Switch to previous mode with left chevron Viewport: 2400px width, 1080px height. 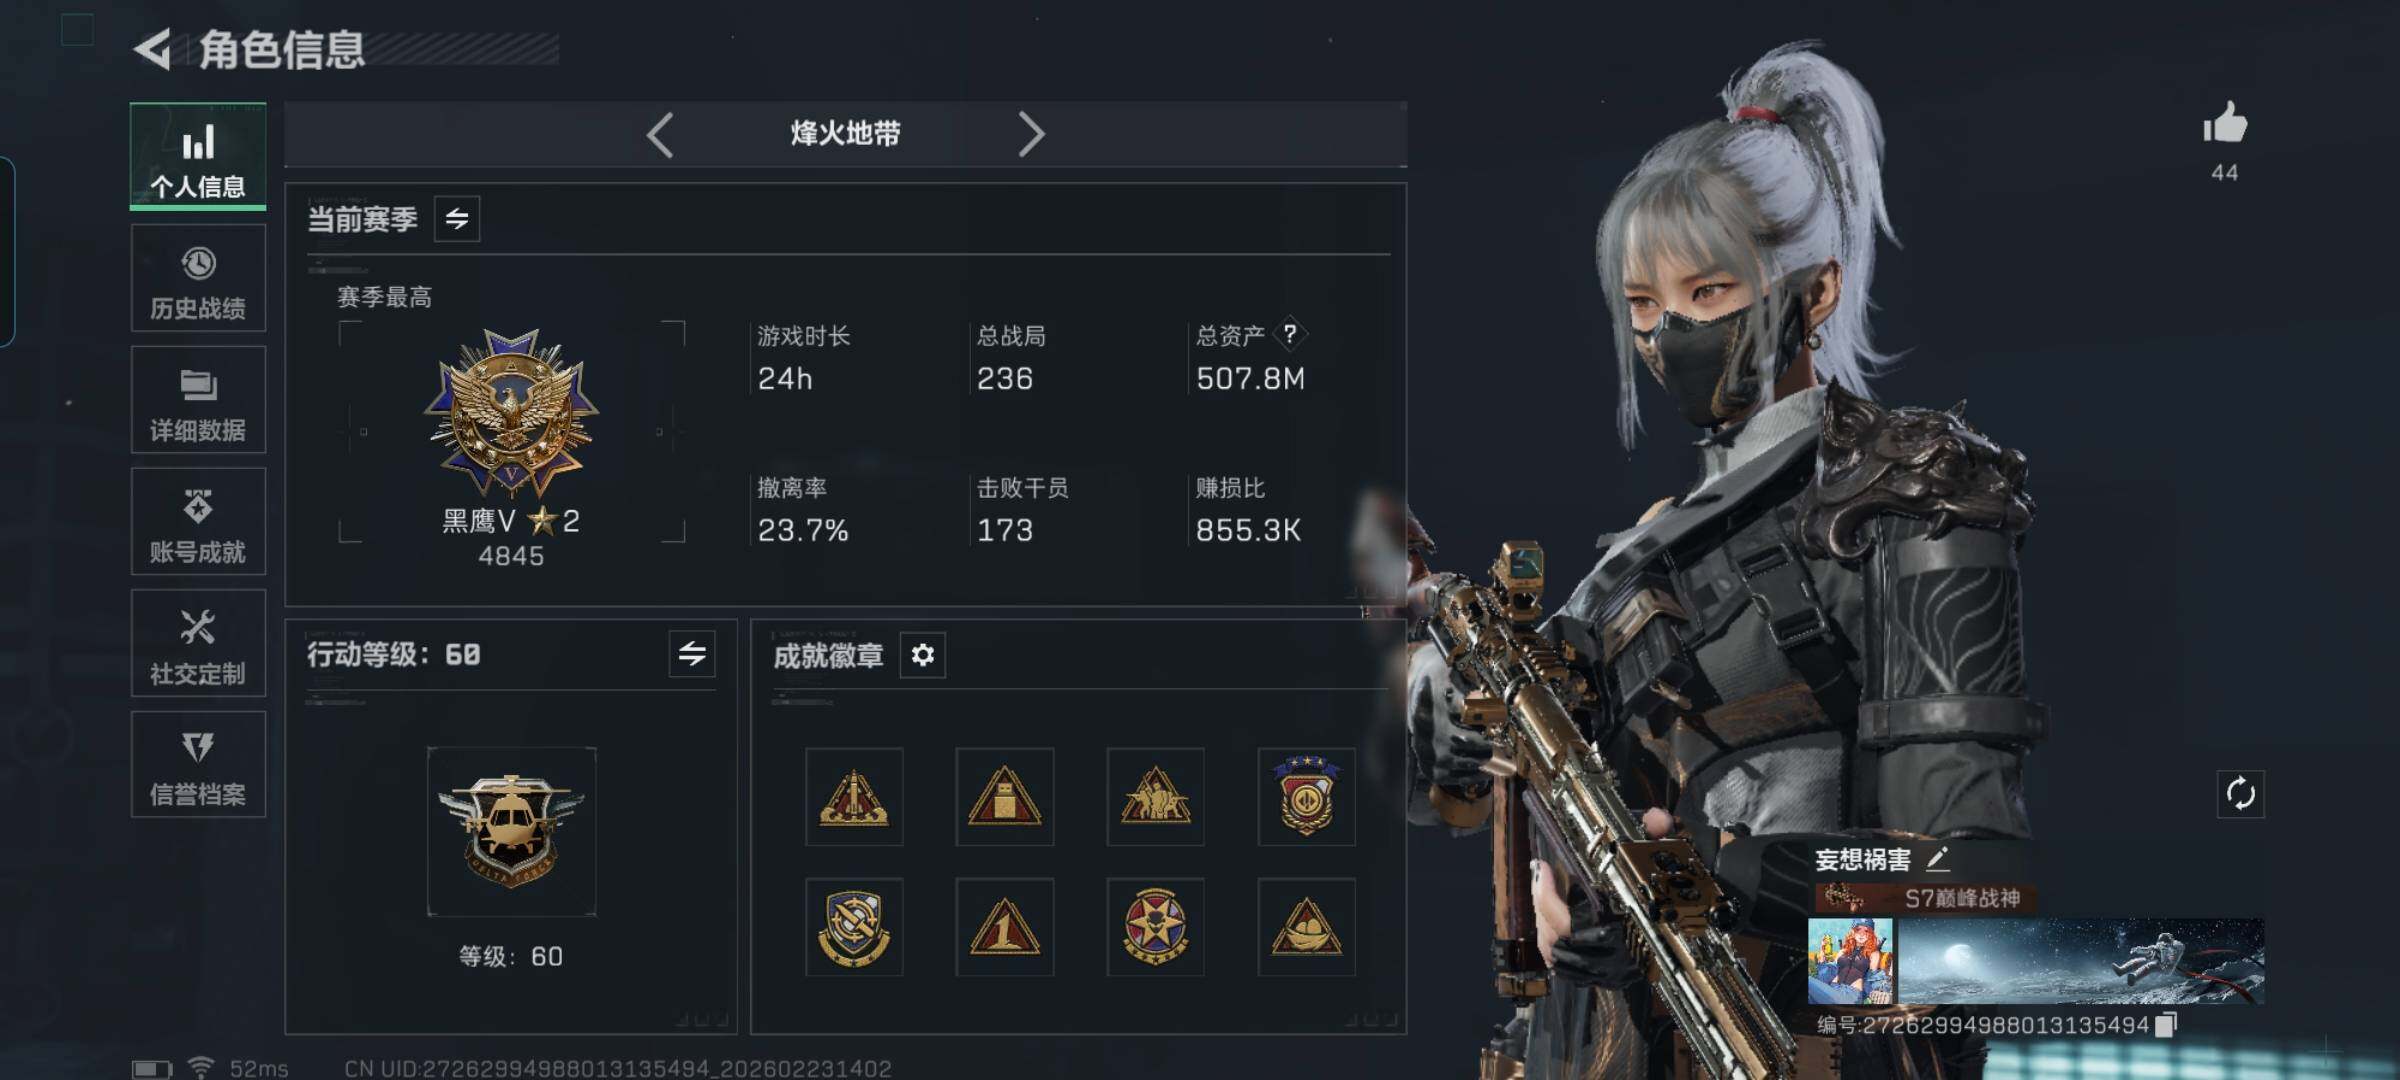click(660, 134)
